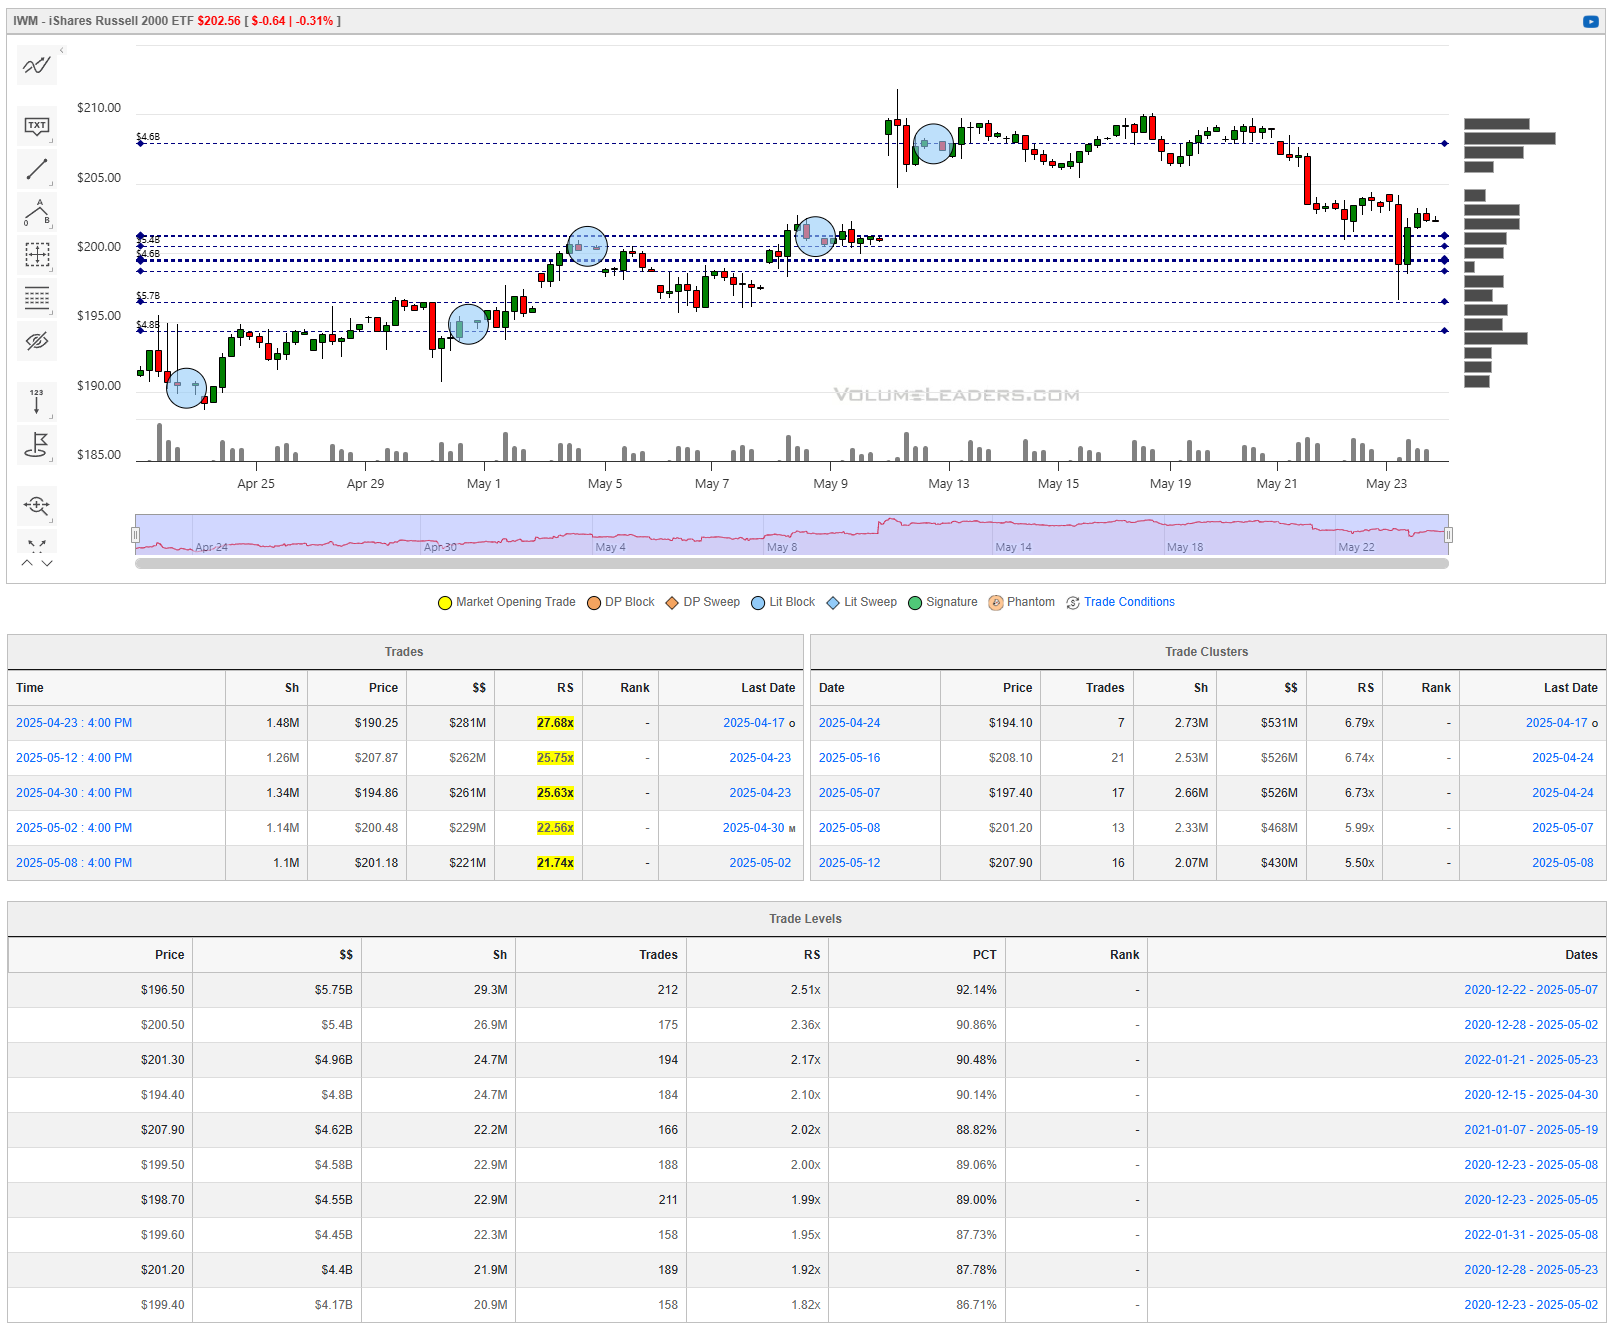Click the full screen expand arrows icon
The image size is (1612, 1333).
37,545
